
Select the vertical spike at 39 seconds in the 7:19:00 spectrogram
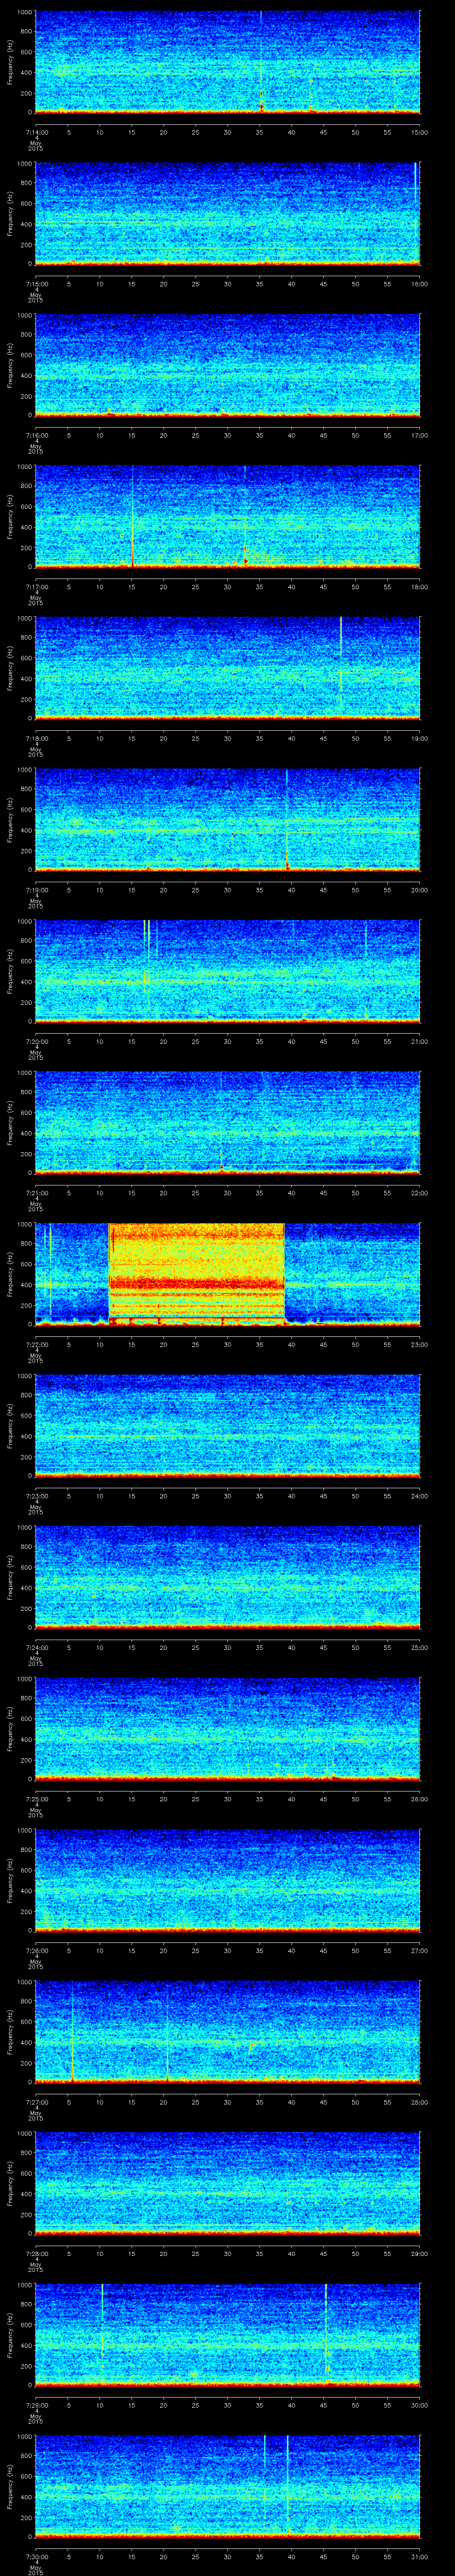287,819
